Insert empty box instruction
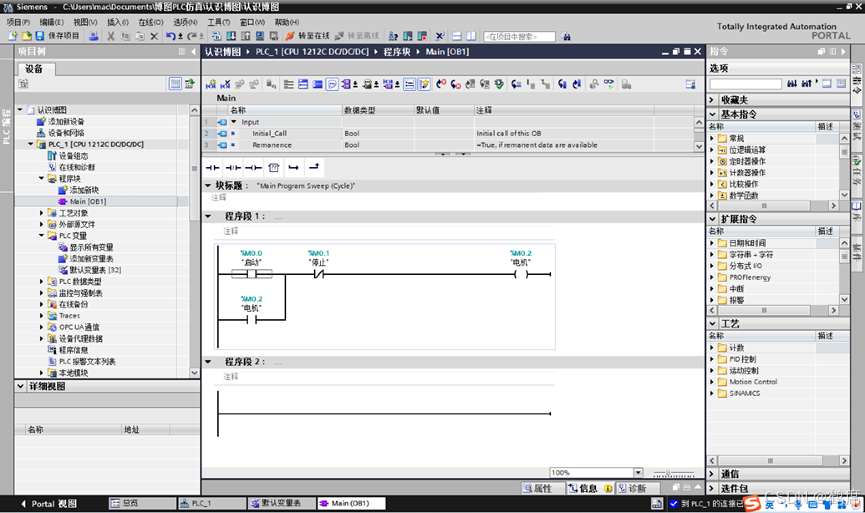 coord(274,167)
